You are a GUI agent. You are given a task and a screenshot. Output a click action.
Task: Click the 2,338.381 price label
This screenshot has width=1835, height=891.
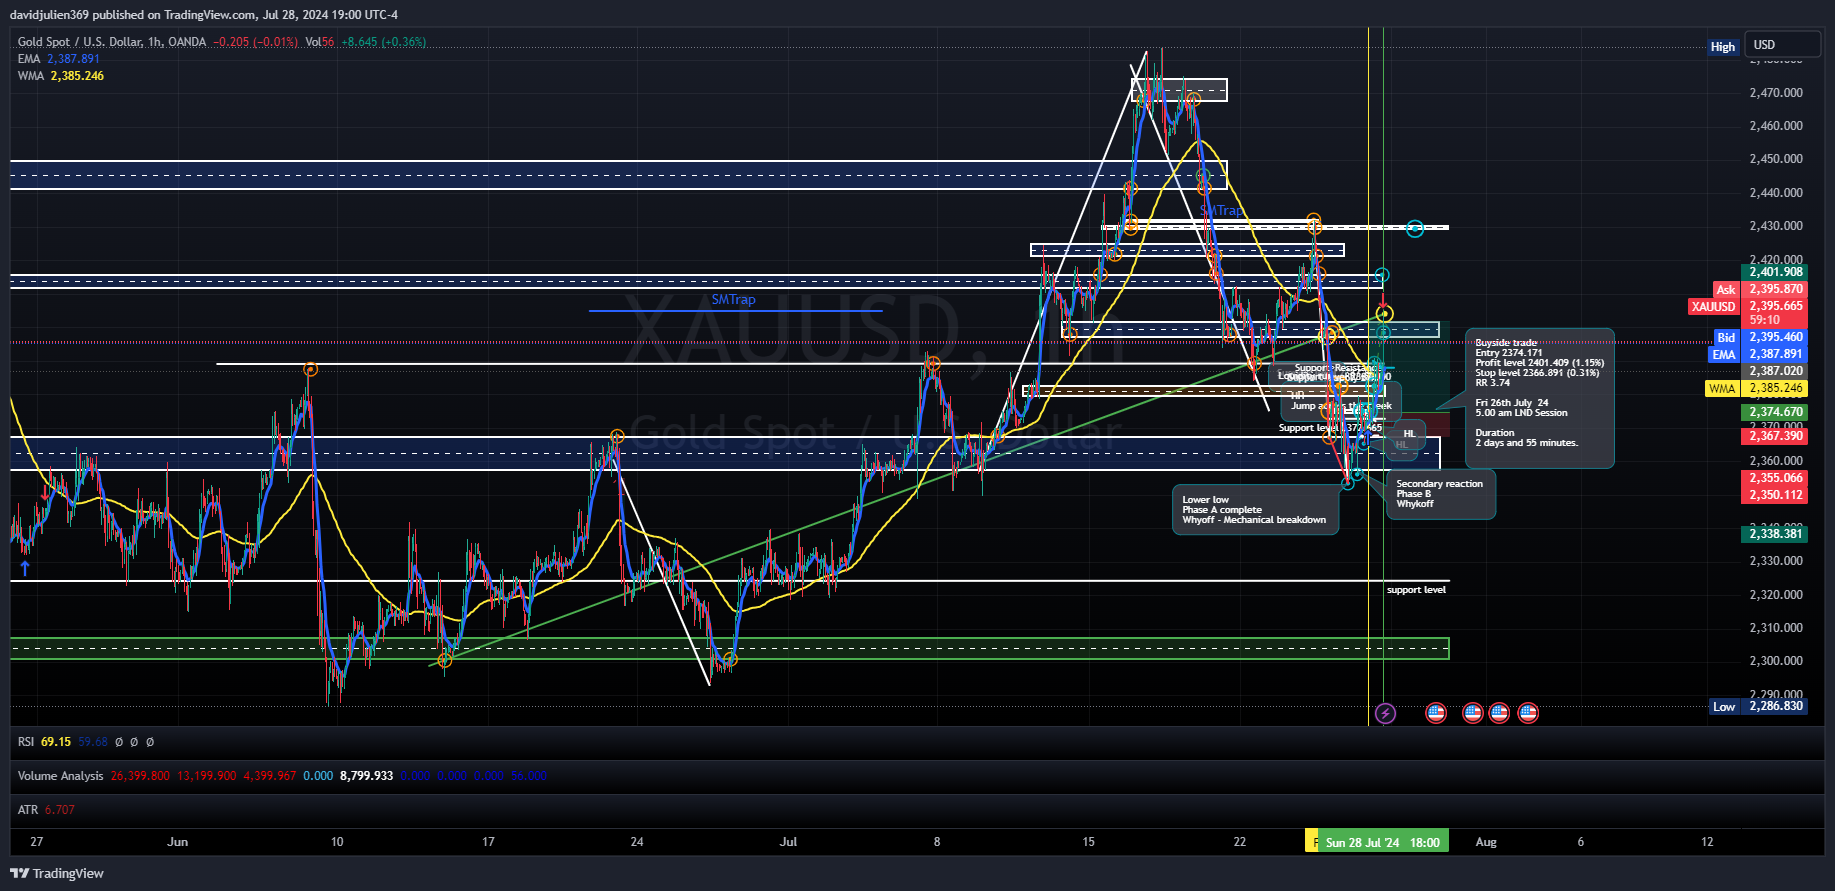point(1776,534)
